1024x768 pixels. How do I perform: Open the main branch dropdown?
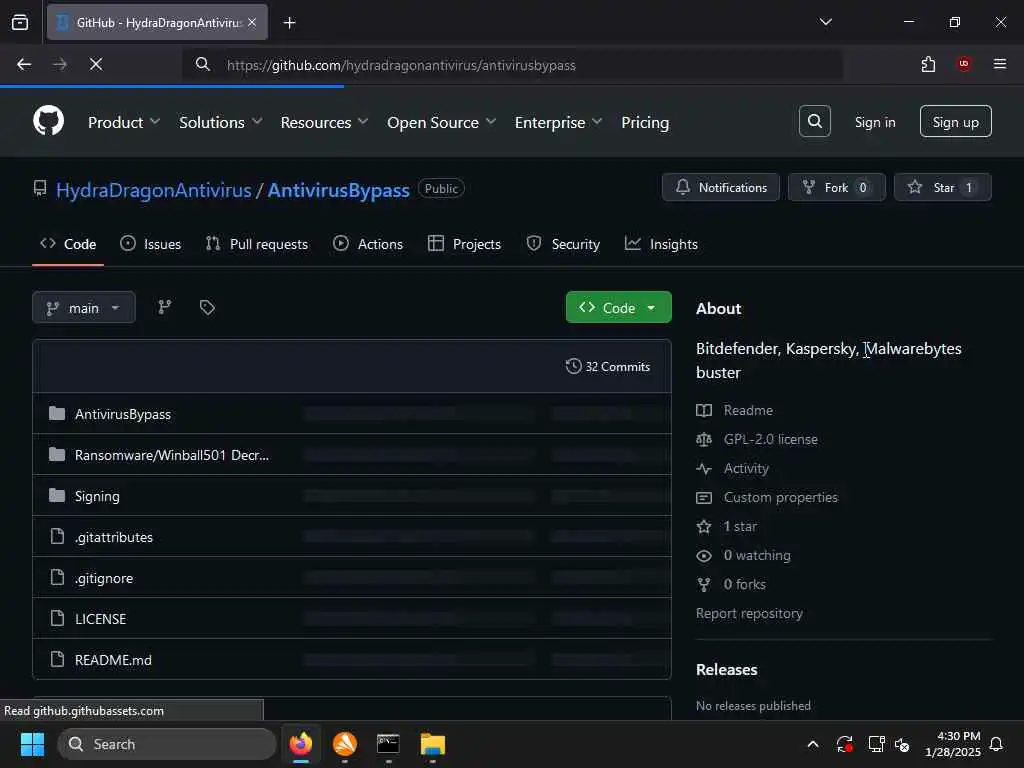tap(84, 308)
